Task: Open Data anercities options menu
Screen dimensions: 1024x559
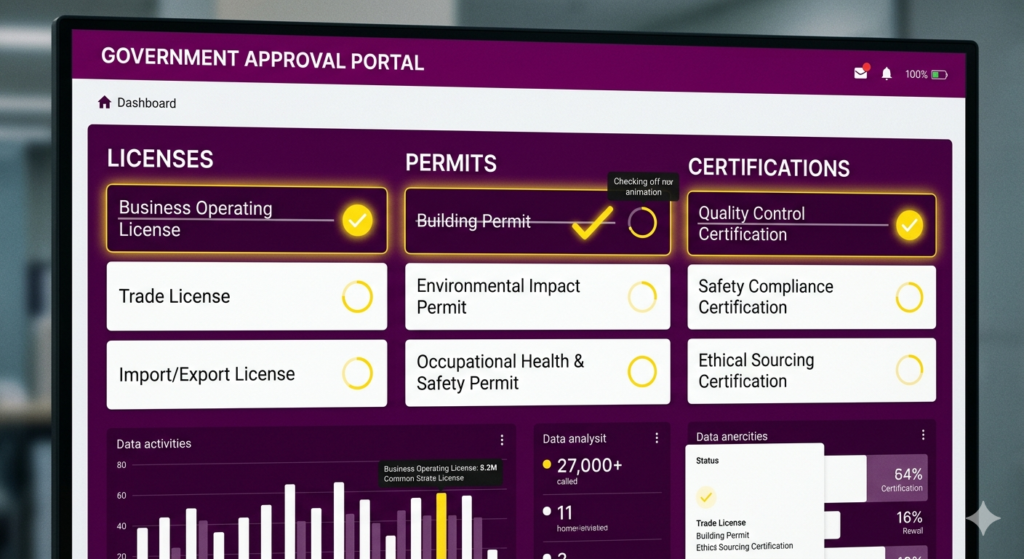Action: pos(923,435)
